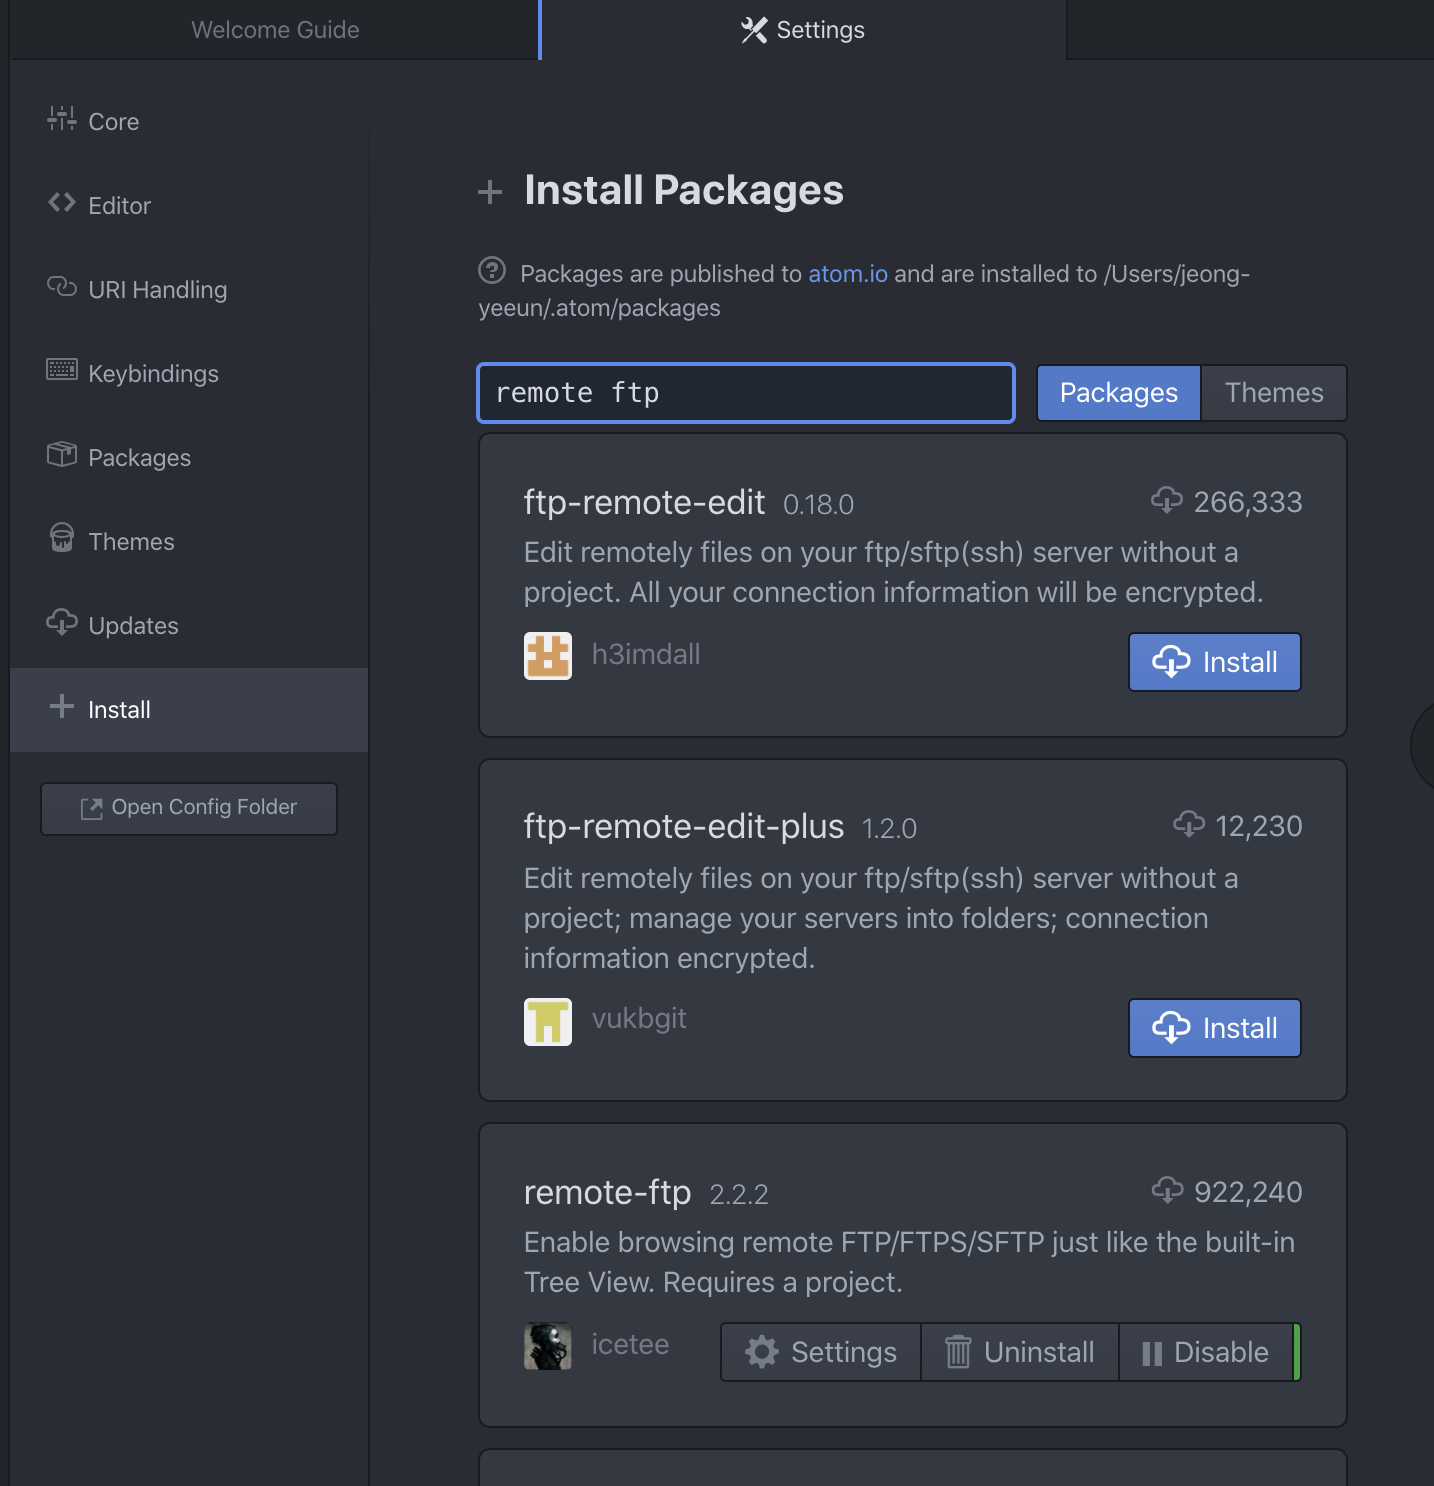Click the external link icon in Open Config Folder
The image size is (1434, 1486).
[x=91, y=808]
